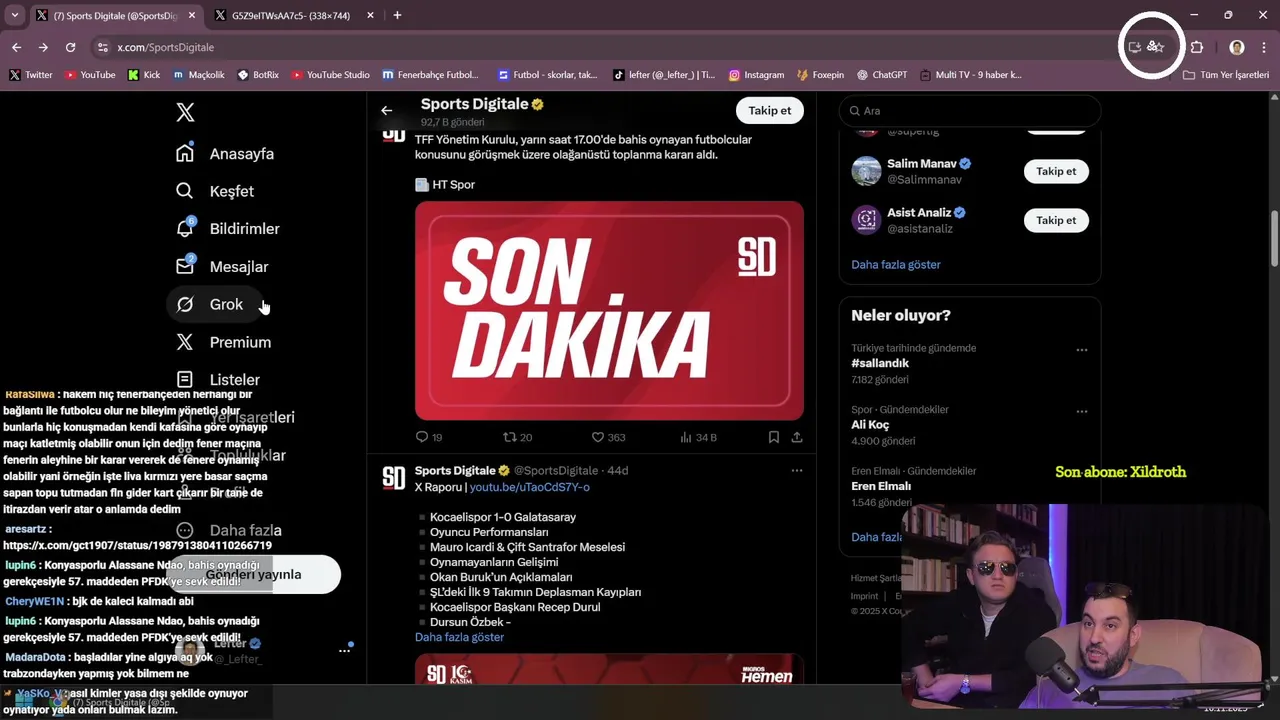Open the tab search dropdown
Screen dimensions: 1280x720
coord(14,16)
